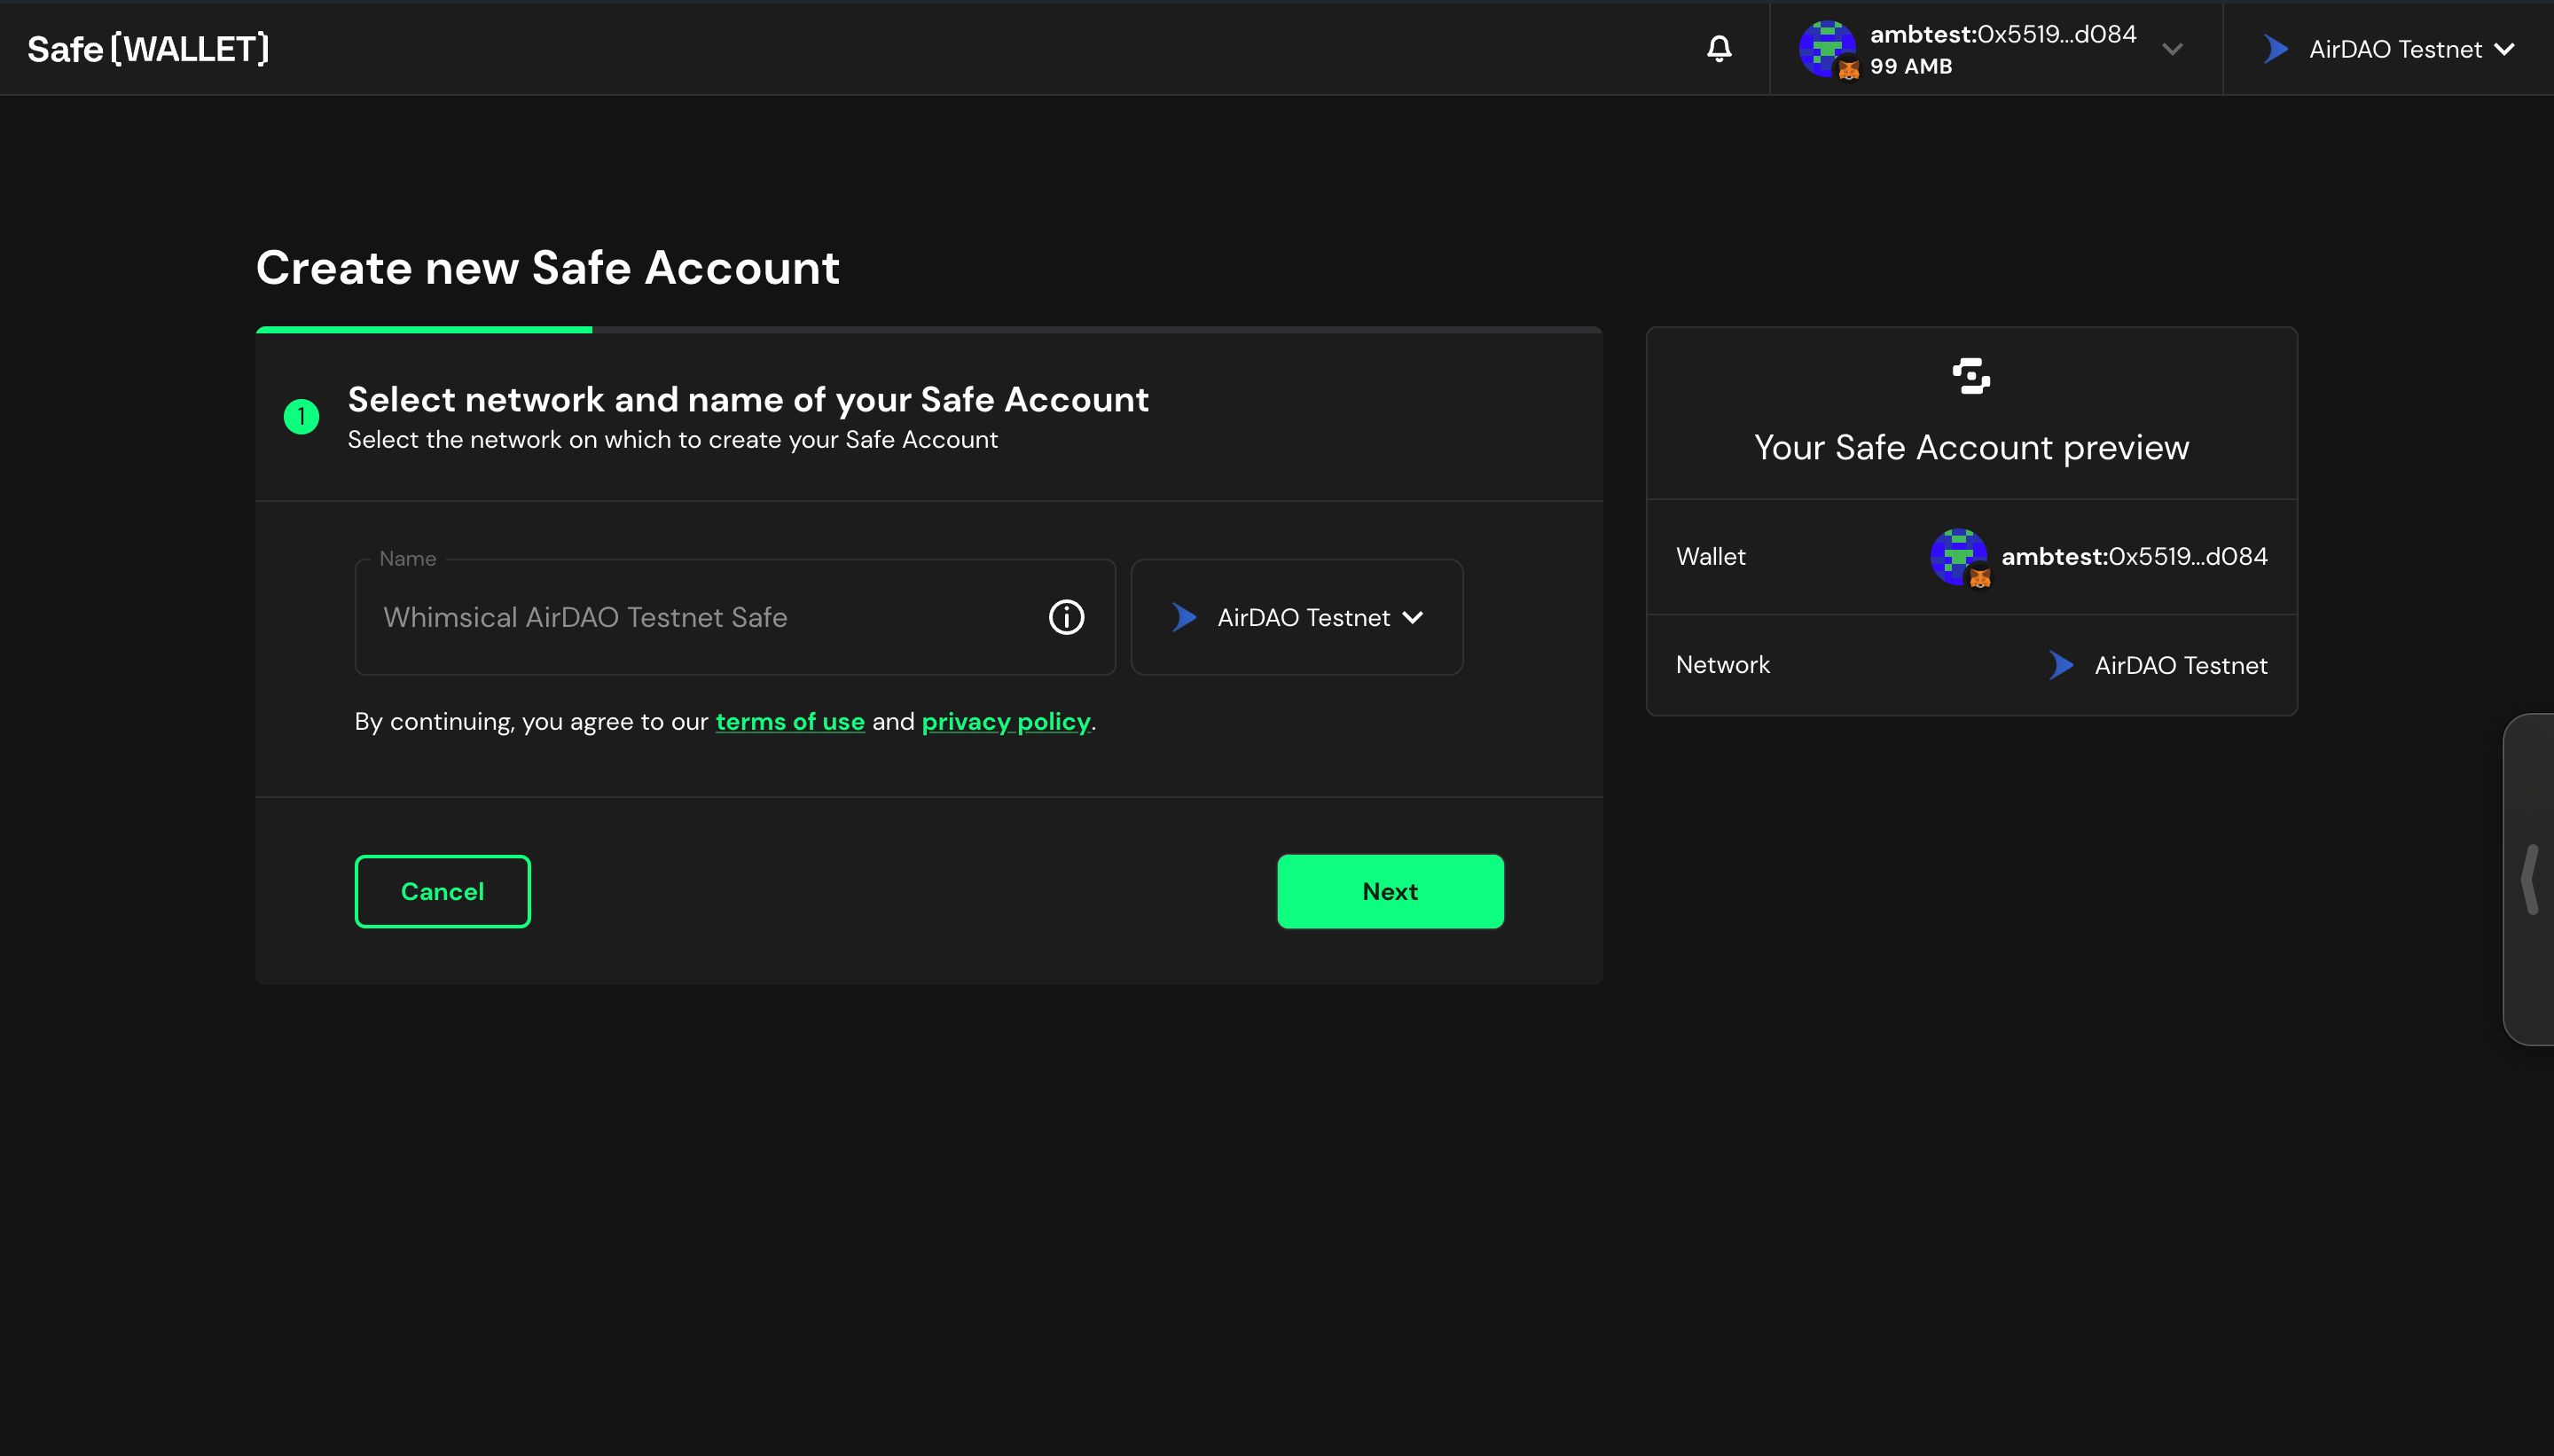Click the Safe{WALLET} logo
The width and height of the screenshot is (2554, 1456).
148,48
